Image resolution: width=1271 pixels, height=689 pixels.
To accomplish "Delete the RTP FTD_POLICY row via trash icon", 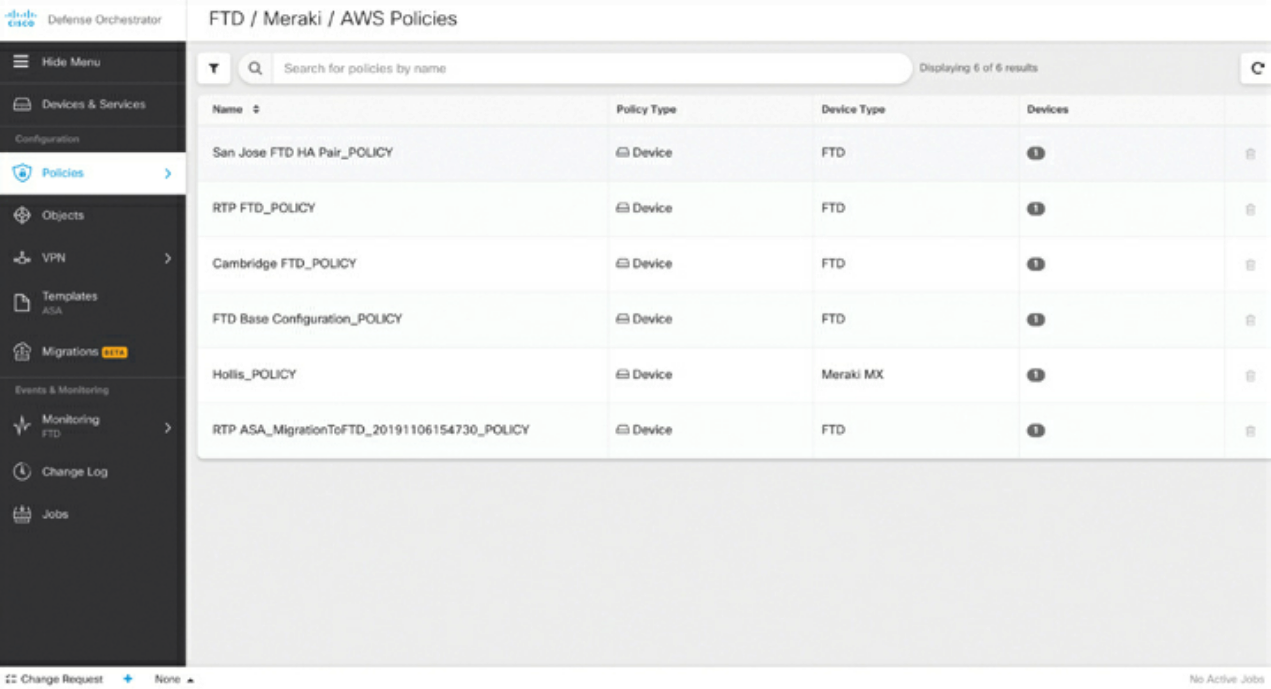I will 1250,209.
